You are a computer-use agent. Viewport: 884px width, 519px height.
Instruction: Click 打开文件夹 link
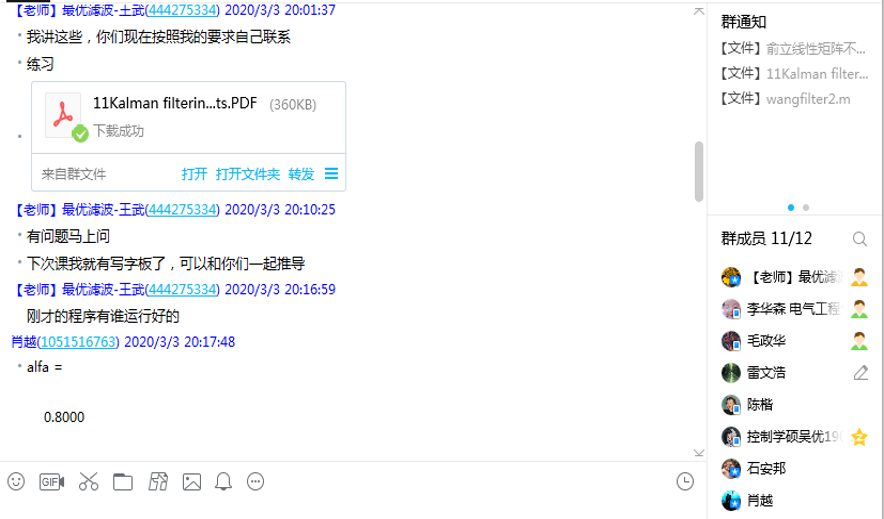[247, 174]
